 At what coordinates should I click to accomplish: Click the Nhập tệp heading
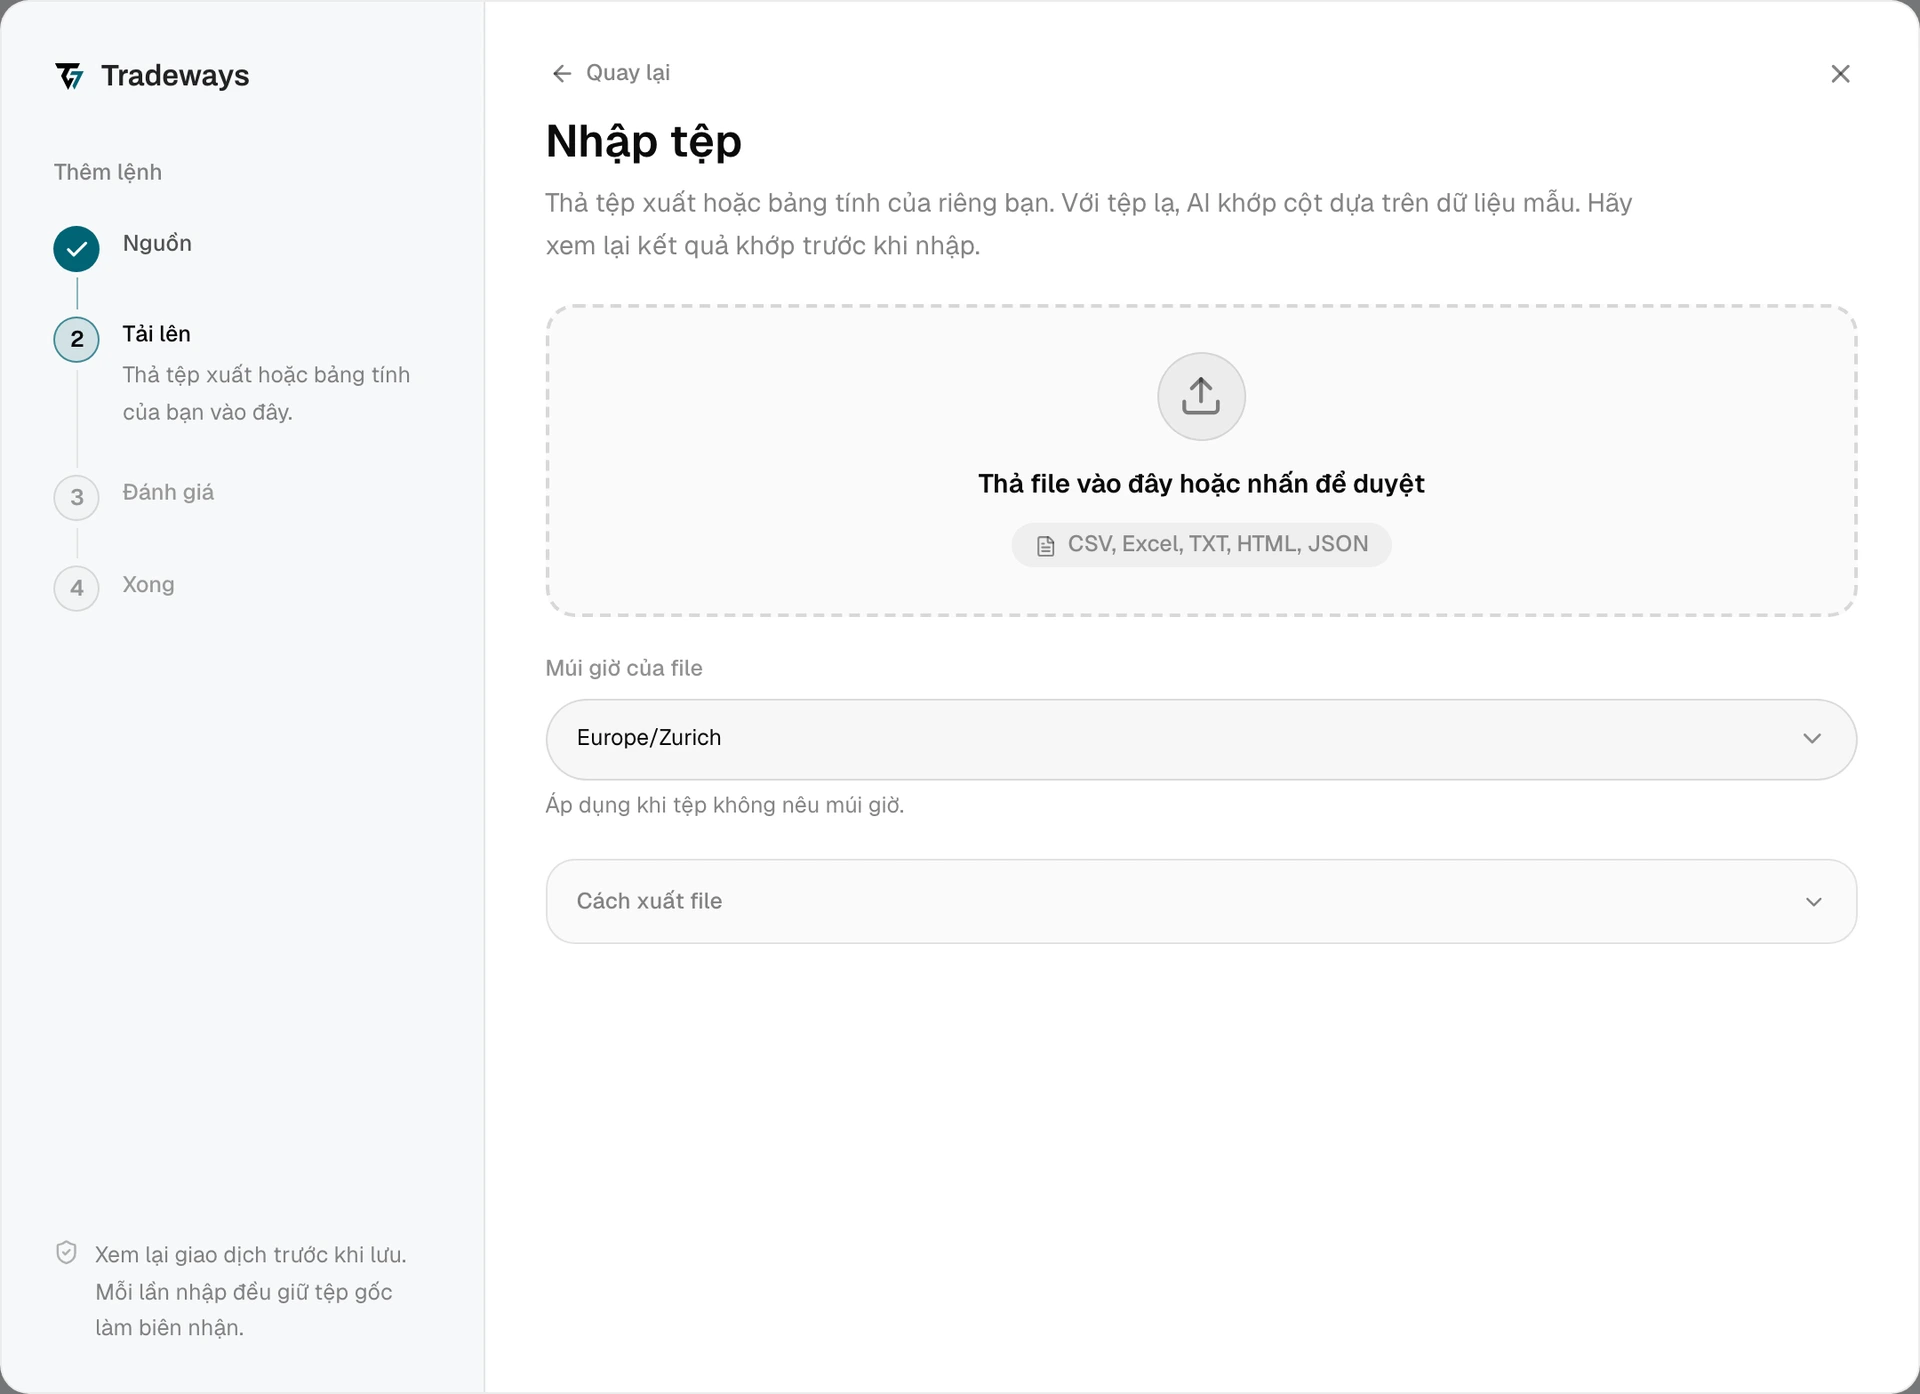(644, 142)
